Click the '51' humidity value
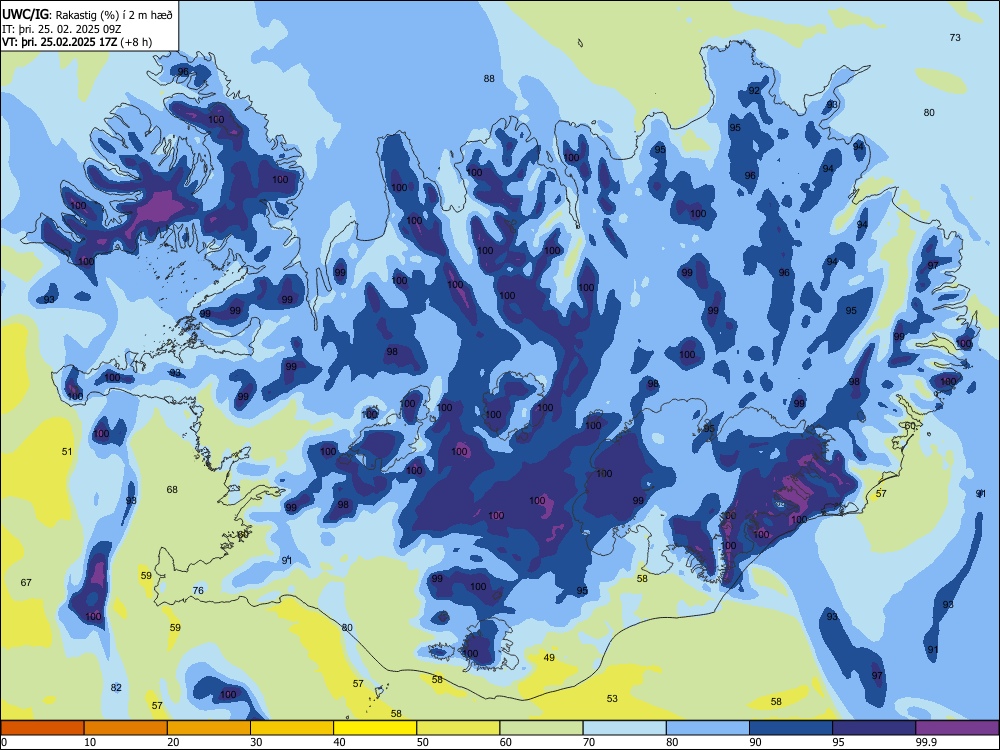 (67, 452)
